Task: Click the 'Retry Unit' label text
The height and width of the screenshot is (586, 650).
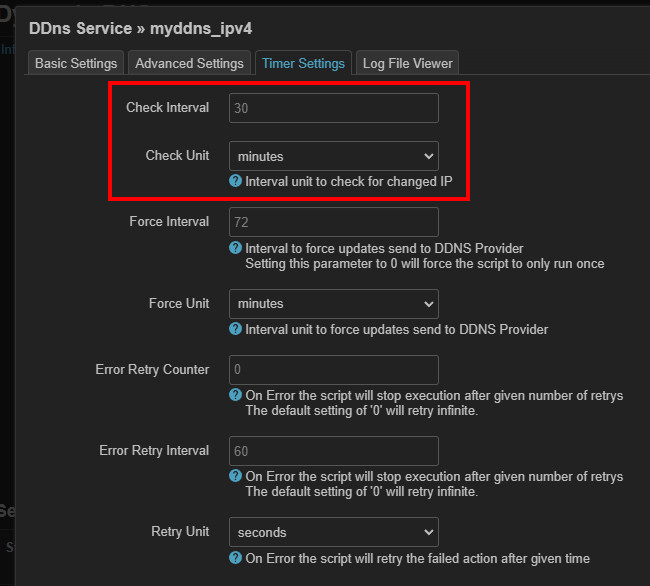Action: pos(180,532)
